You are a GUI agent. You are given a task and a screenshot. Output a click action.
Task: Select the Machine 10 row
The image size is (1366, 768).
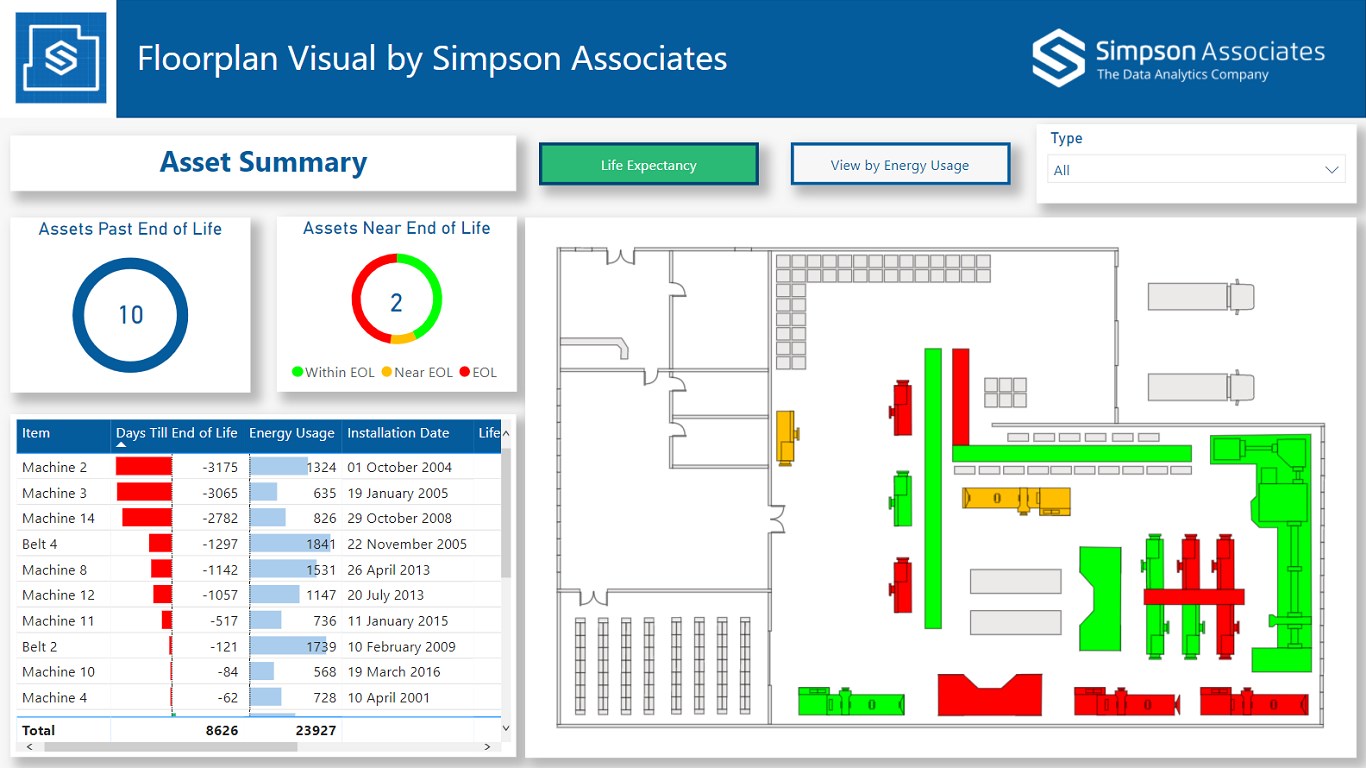pos(259,672)
